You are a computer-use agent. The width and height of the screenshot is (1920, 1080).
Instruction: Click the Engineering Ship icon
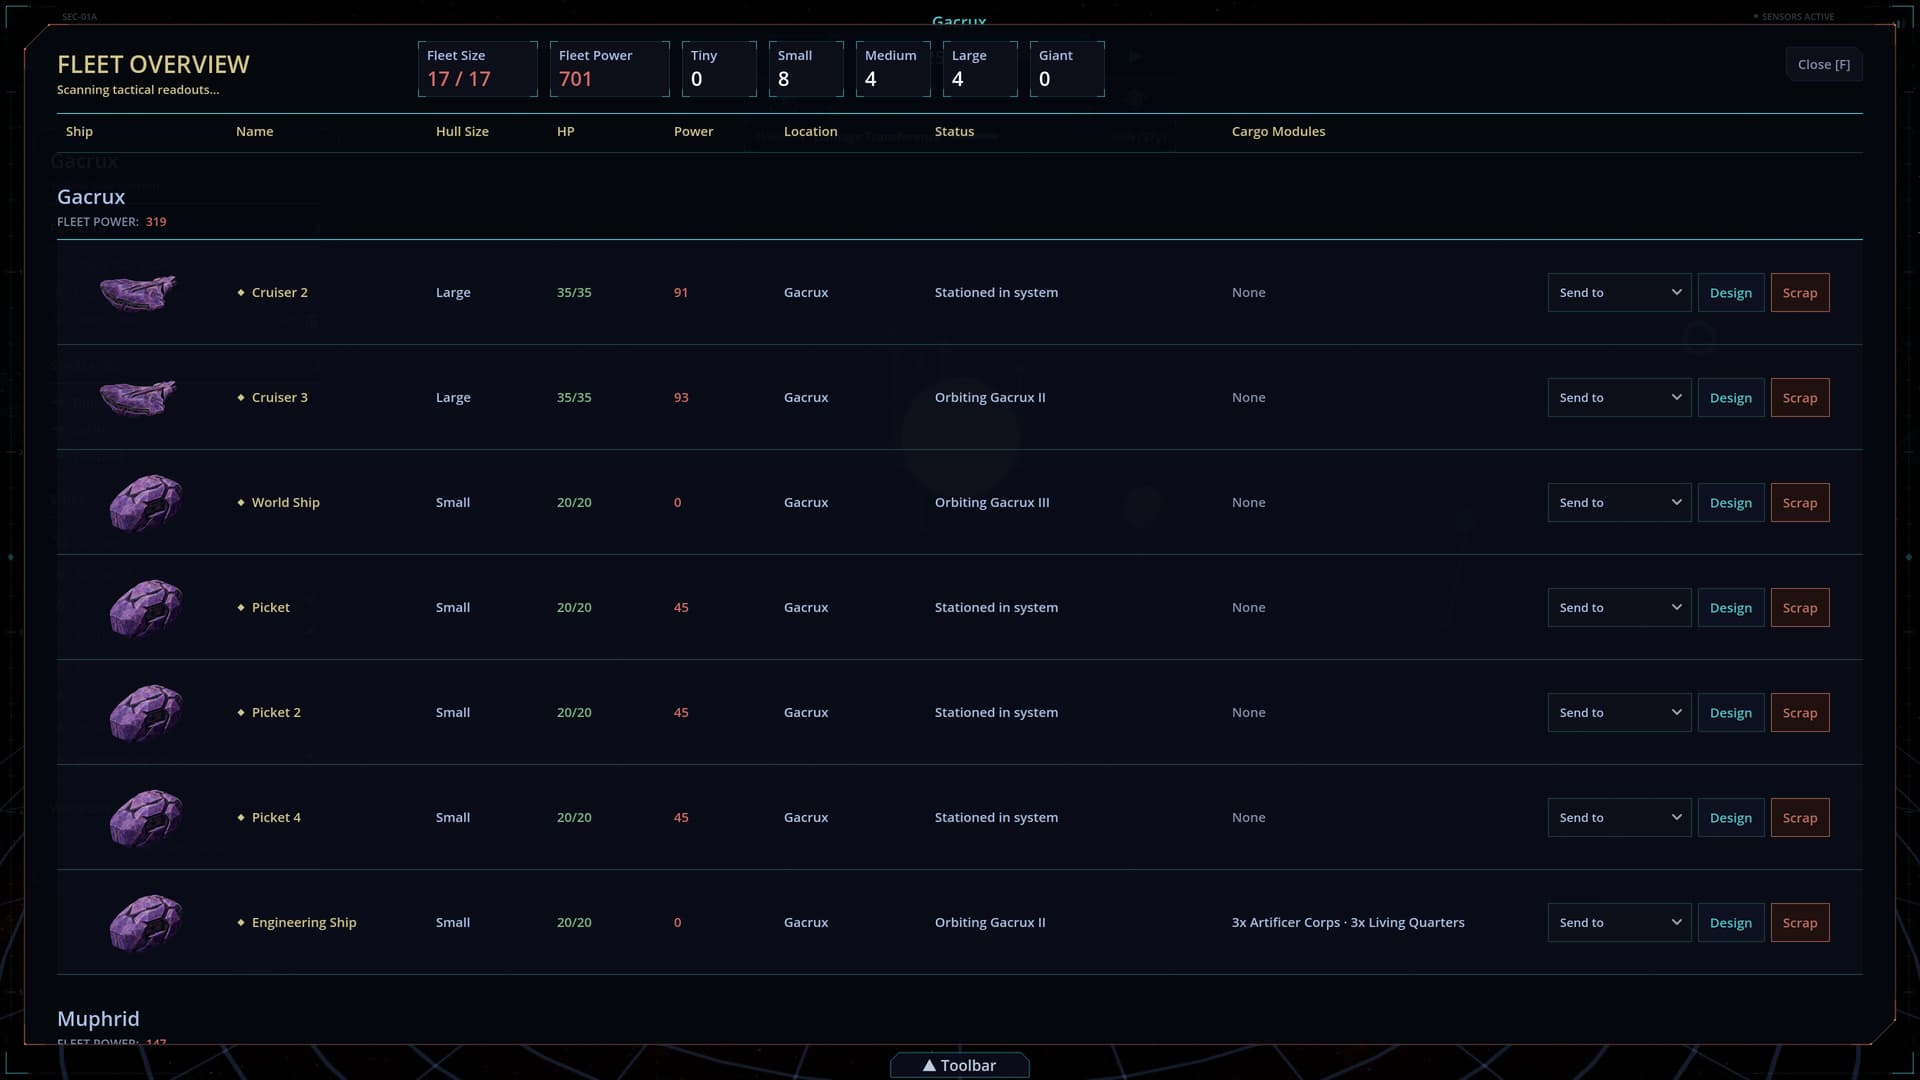pyautogui.click(x=146, y=922)
